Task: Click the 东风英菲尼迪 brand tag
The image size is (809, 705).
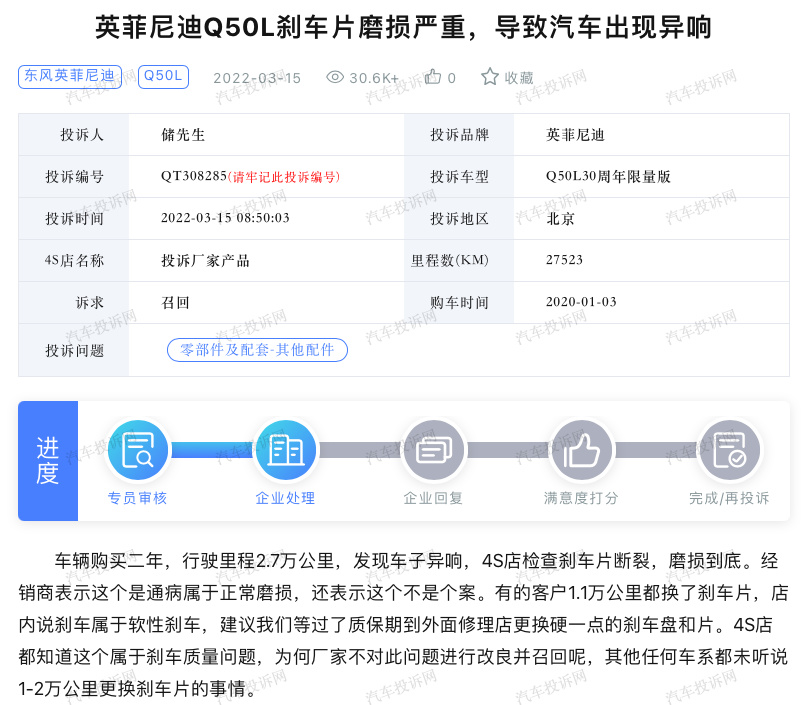Action: point(70,76)
